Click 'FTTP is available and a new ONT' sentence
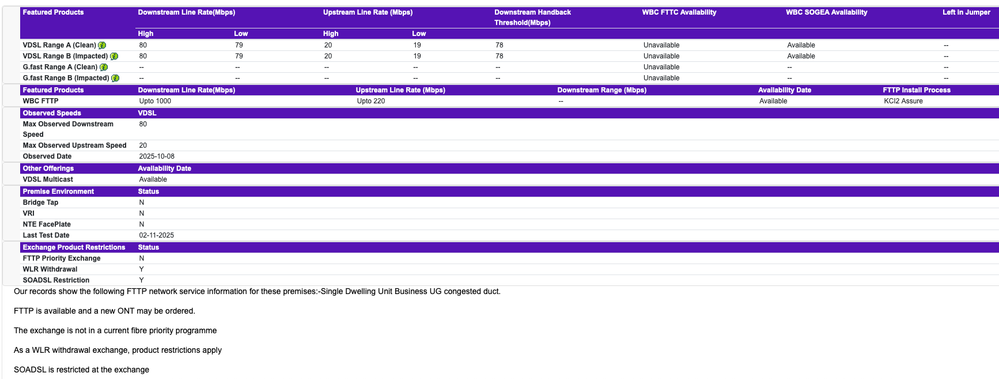This screenshot has height=379, width=999. click(104, 311)
